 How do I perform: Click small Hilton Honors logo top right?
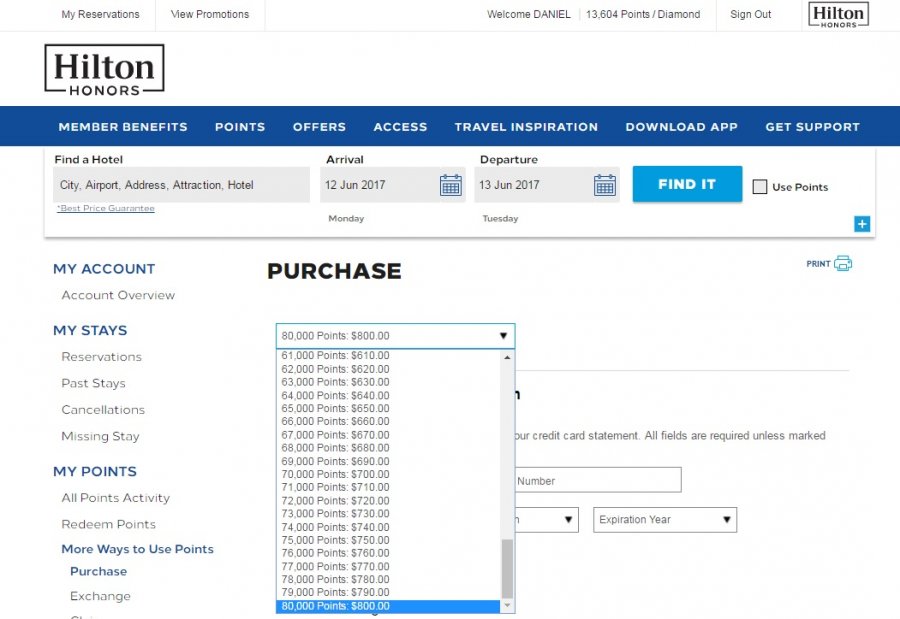[838, 15]
